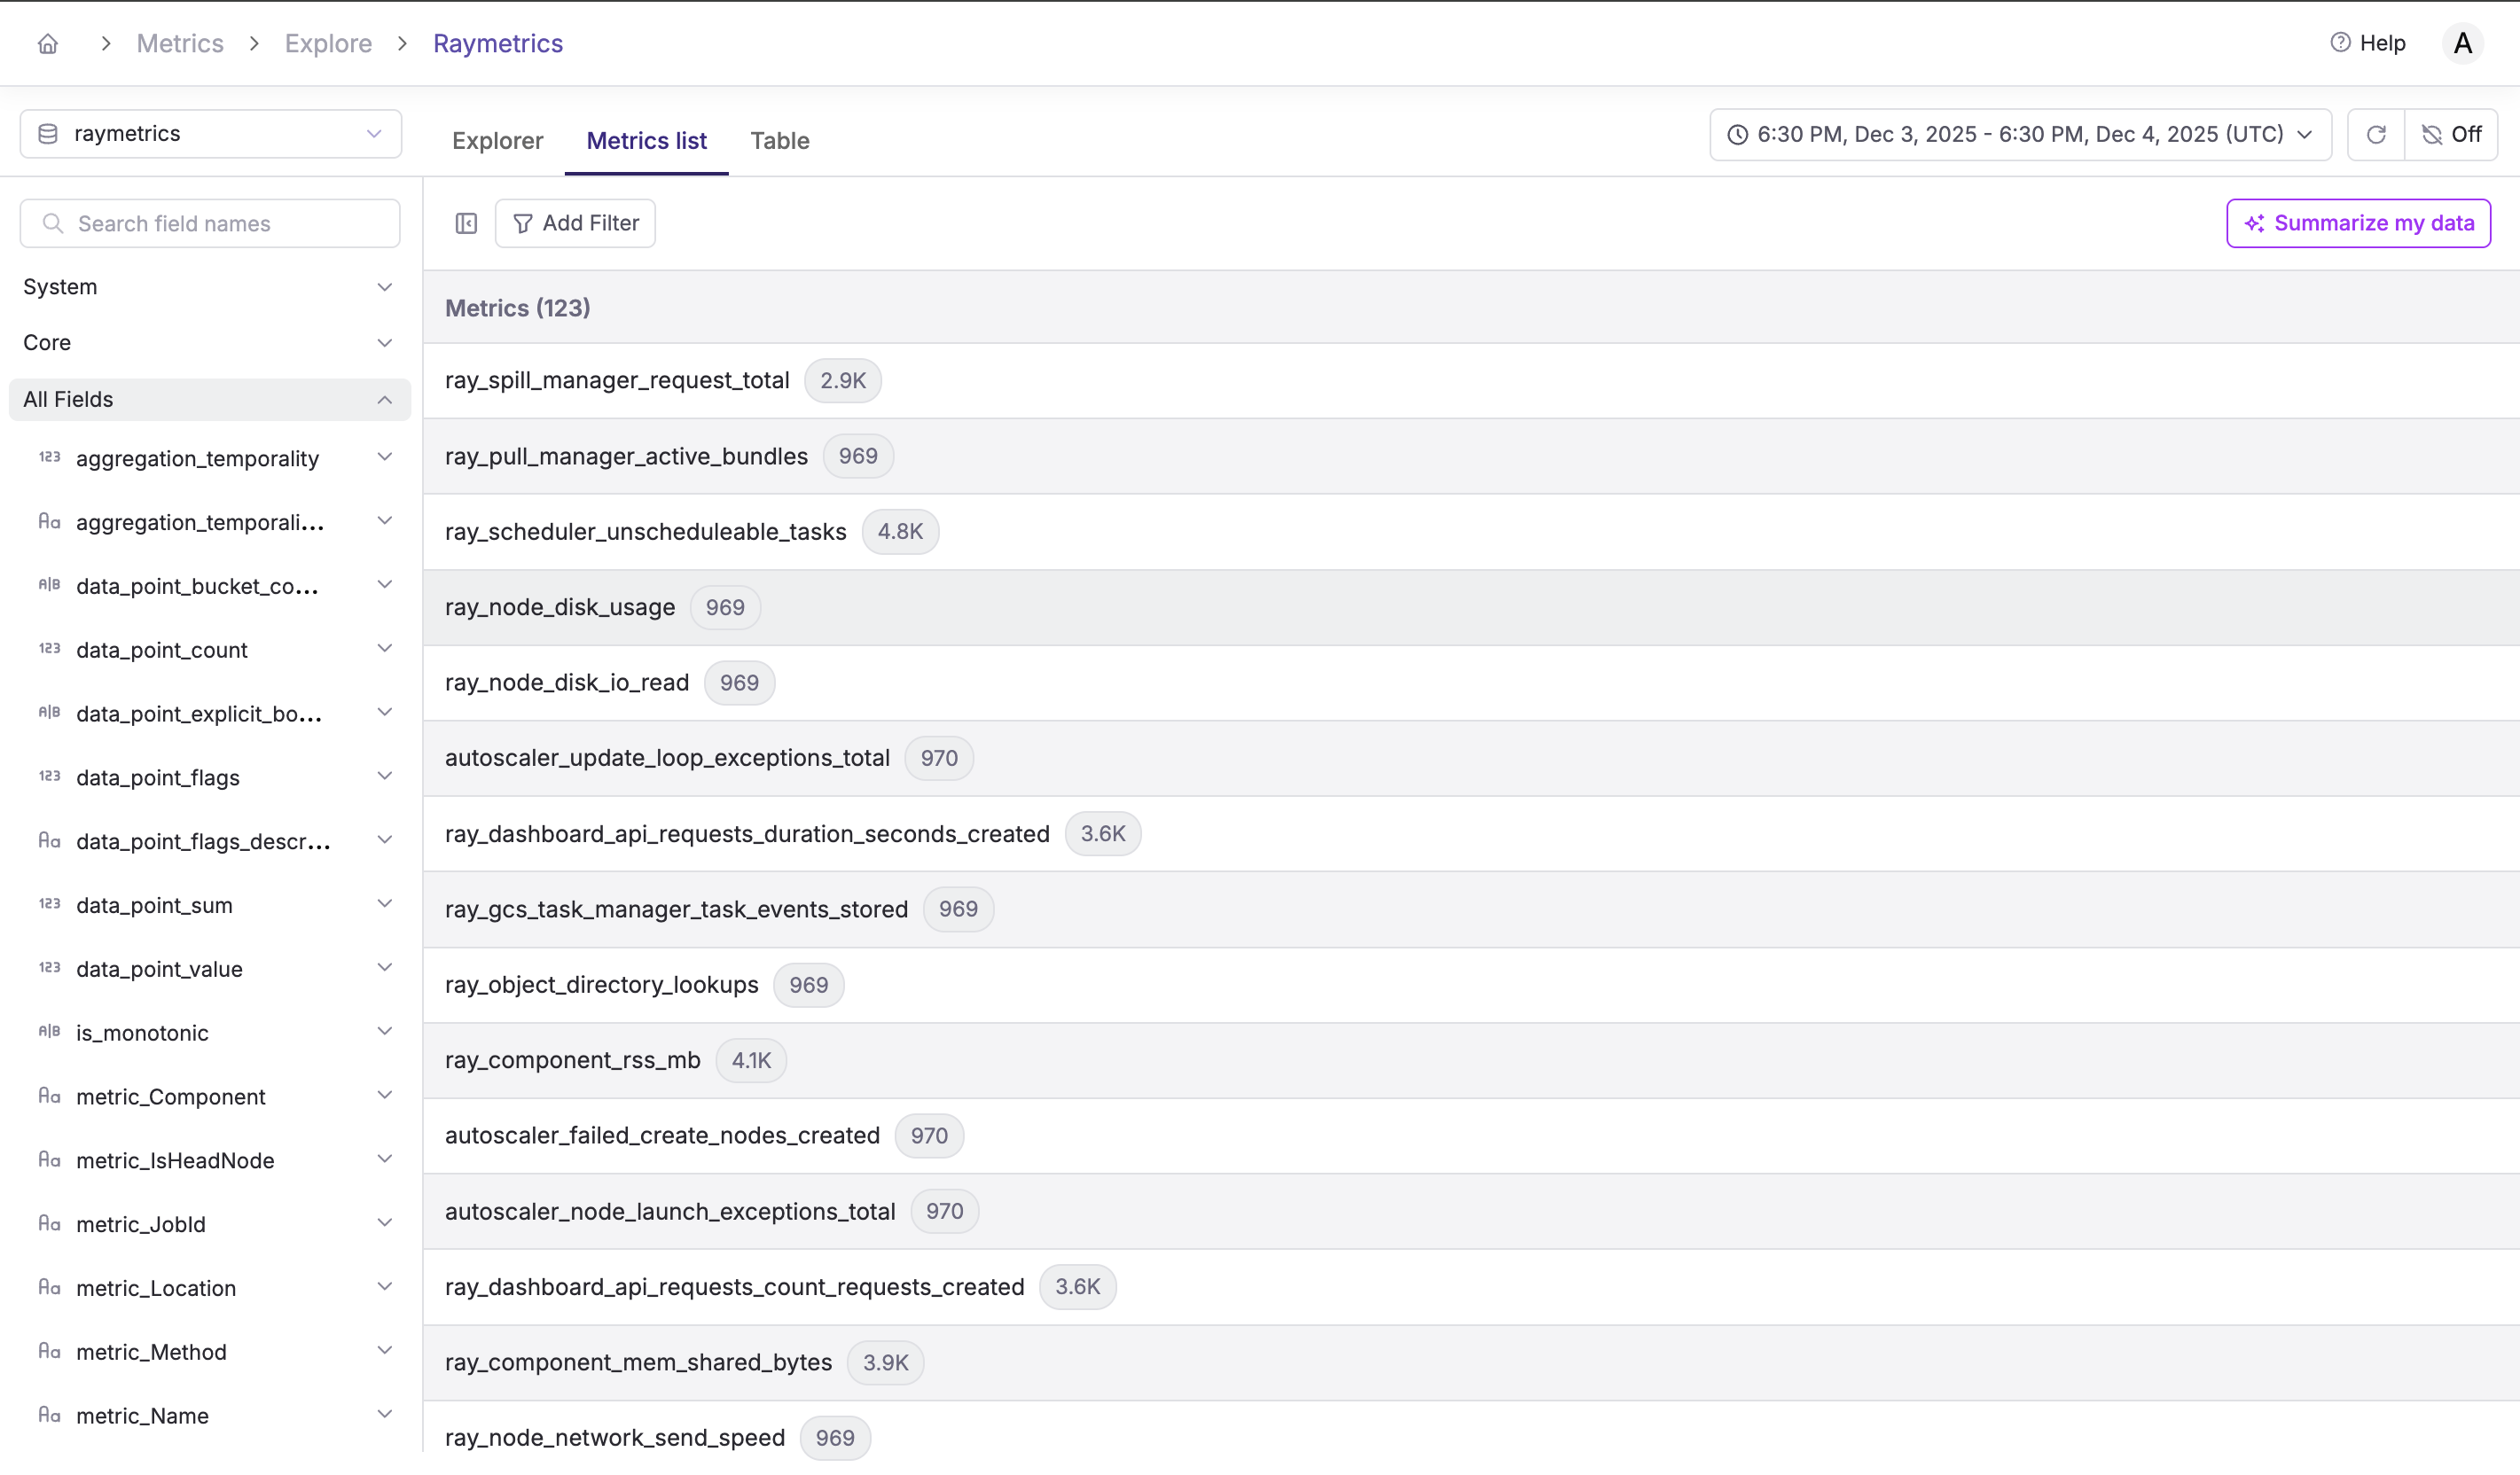Click the database icon in the raymetrics selector
The height and width of the screenshot is (1475, 2520).
(47, 133)
